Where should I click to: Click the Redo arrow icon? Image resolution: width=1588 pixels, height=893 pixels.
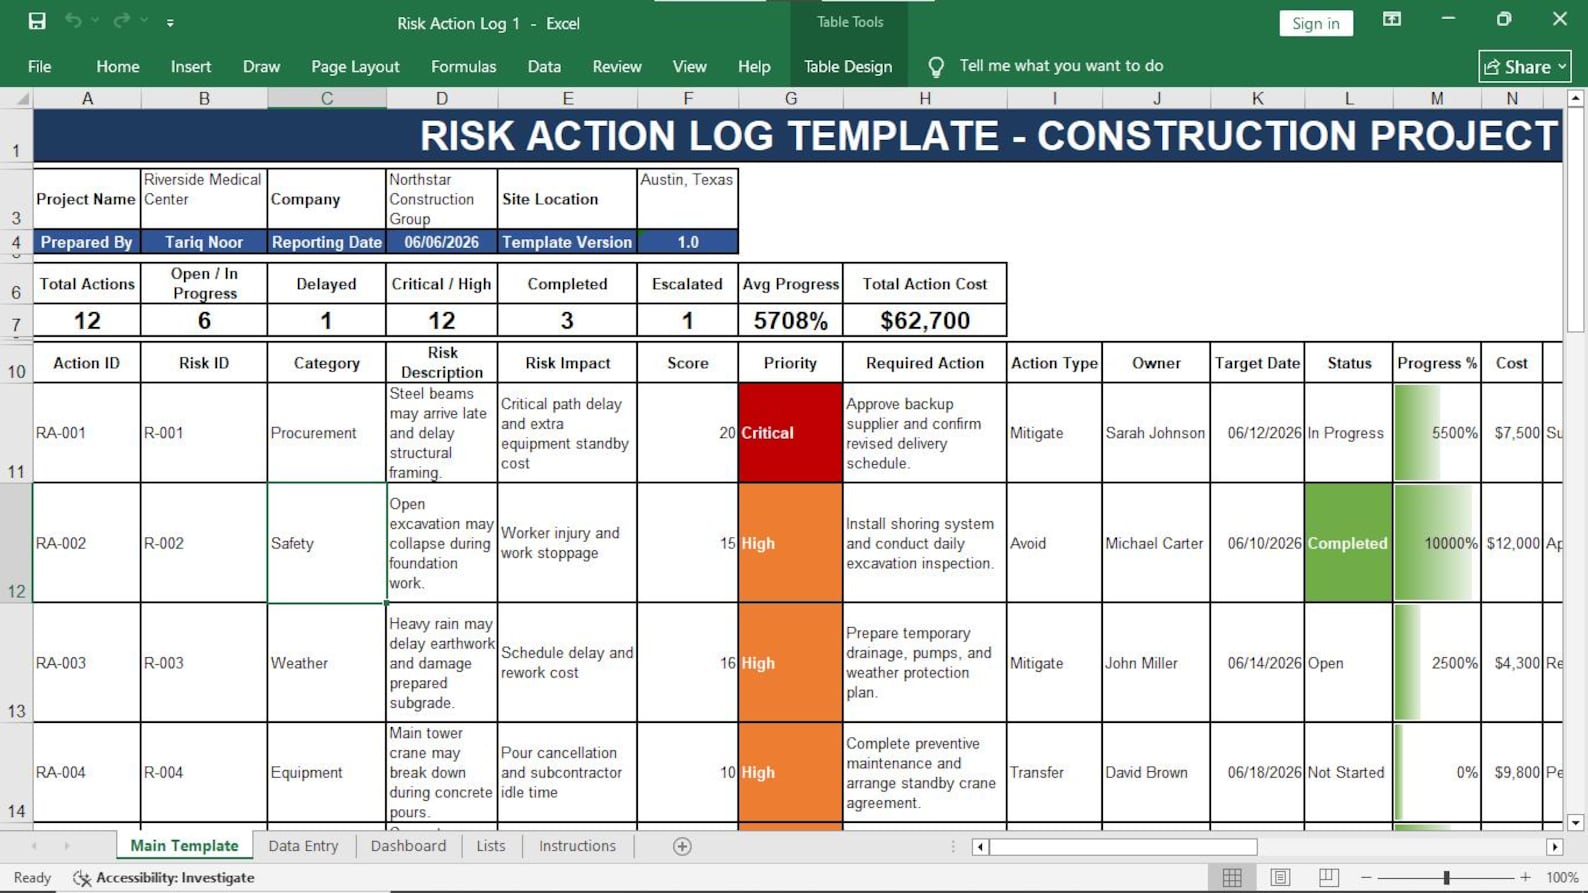tap(121, 21)
